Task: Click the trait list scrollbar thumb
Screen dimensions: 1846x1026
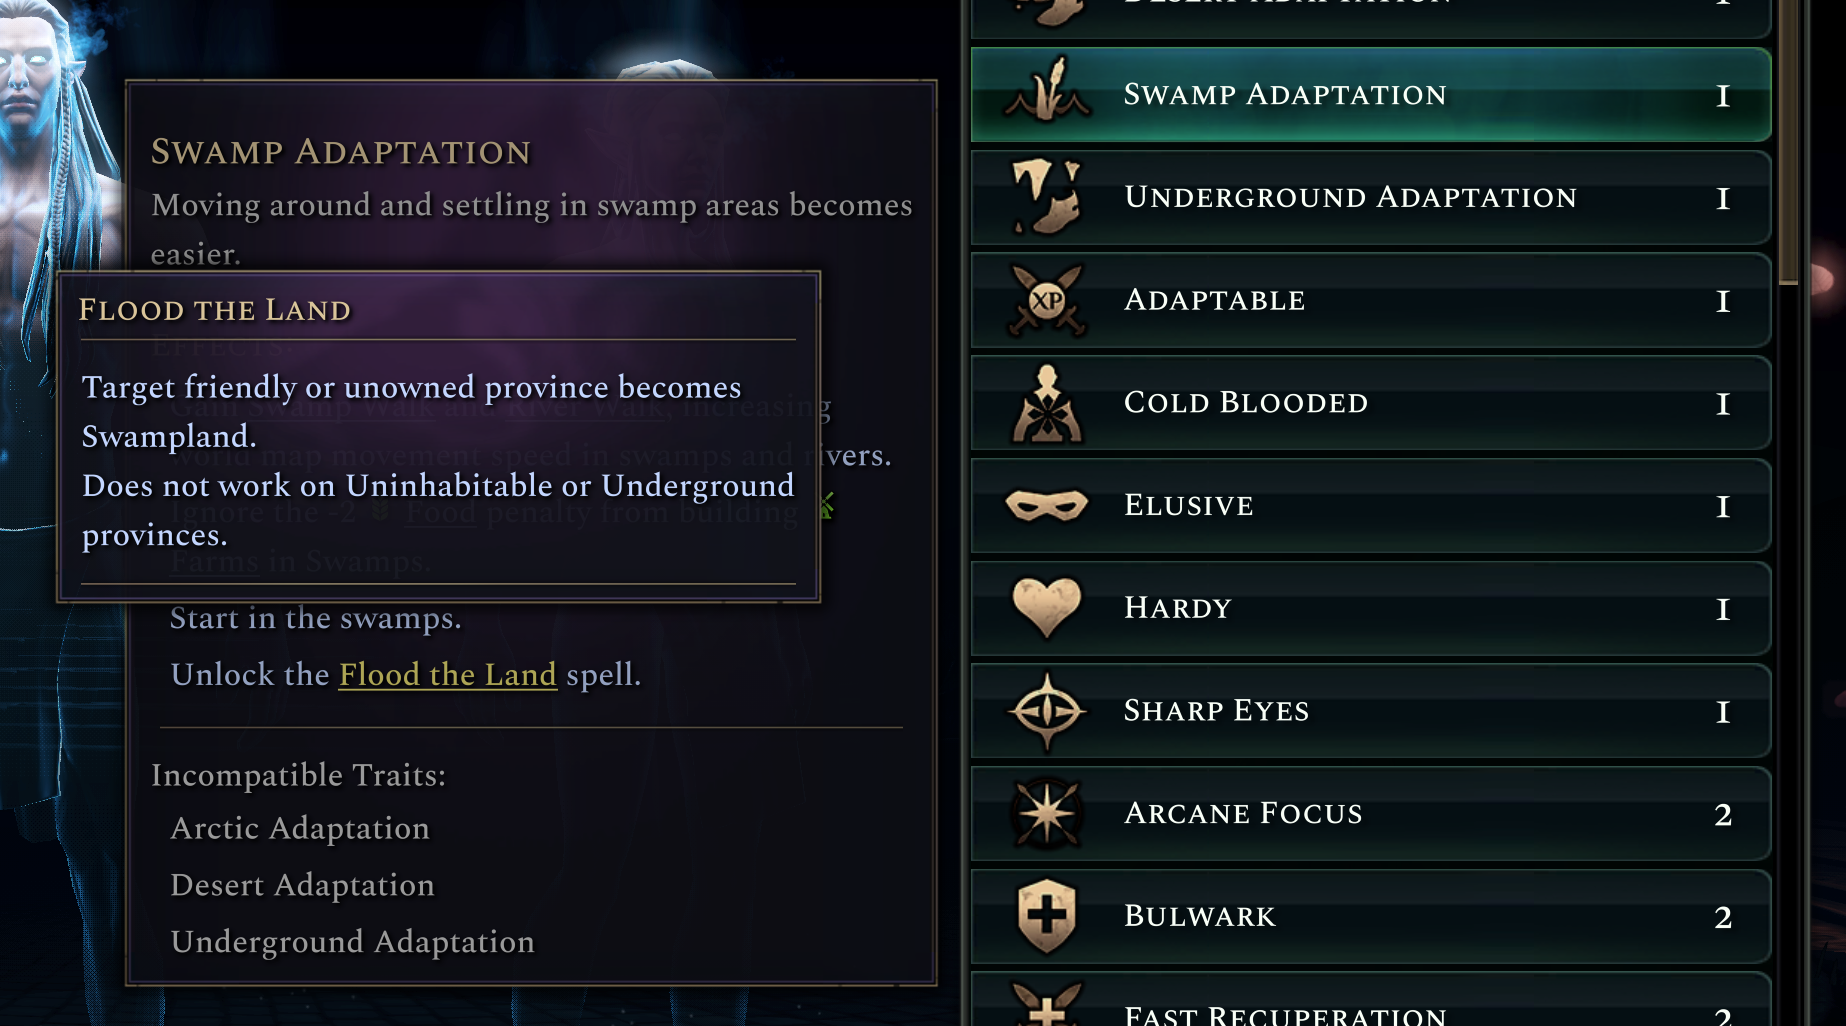Action: pos(1788,140)
